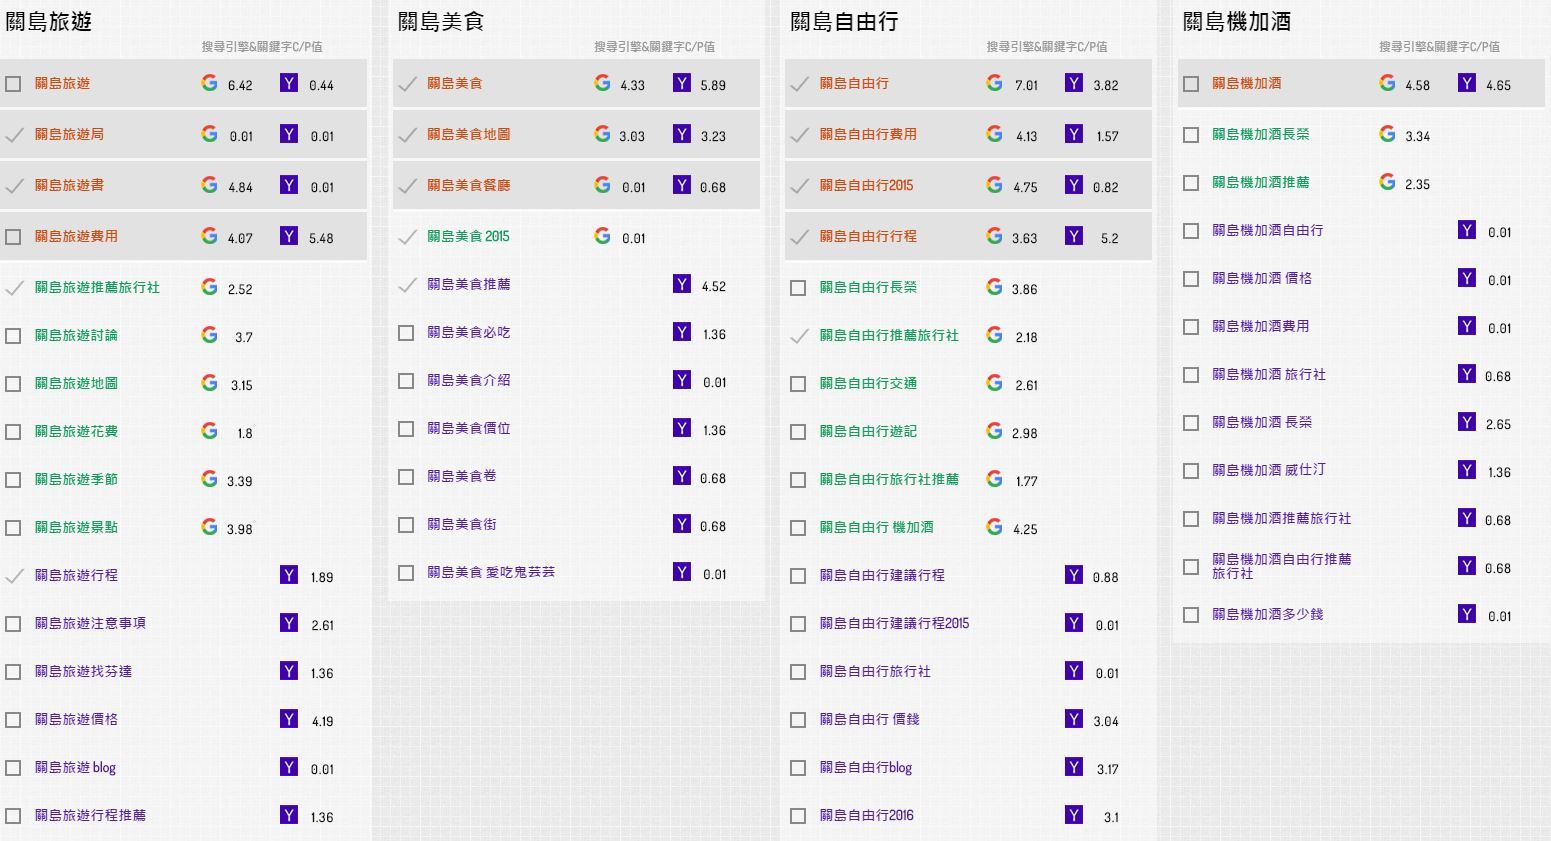Viewport: 1551px width, 841px height.
Task: Click the Yahoo icon beside 關島旅遊費用
Action: [289, 236]
